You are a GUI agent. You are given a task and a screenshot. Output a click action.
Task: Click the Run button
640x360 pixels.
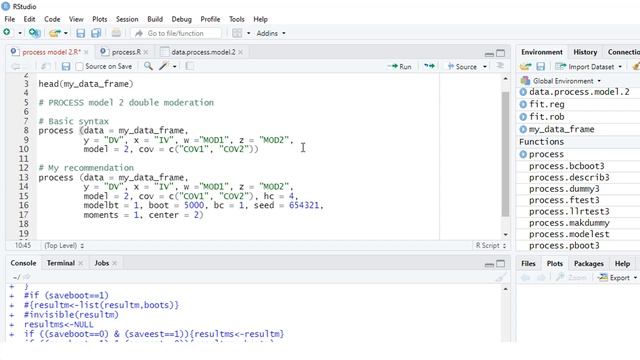click(x=400, y=67)
